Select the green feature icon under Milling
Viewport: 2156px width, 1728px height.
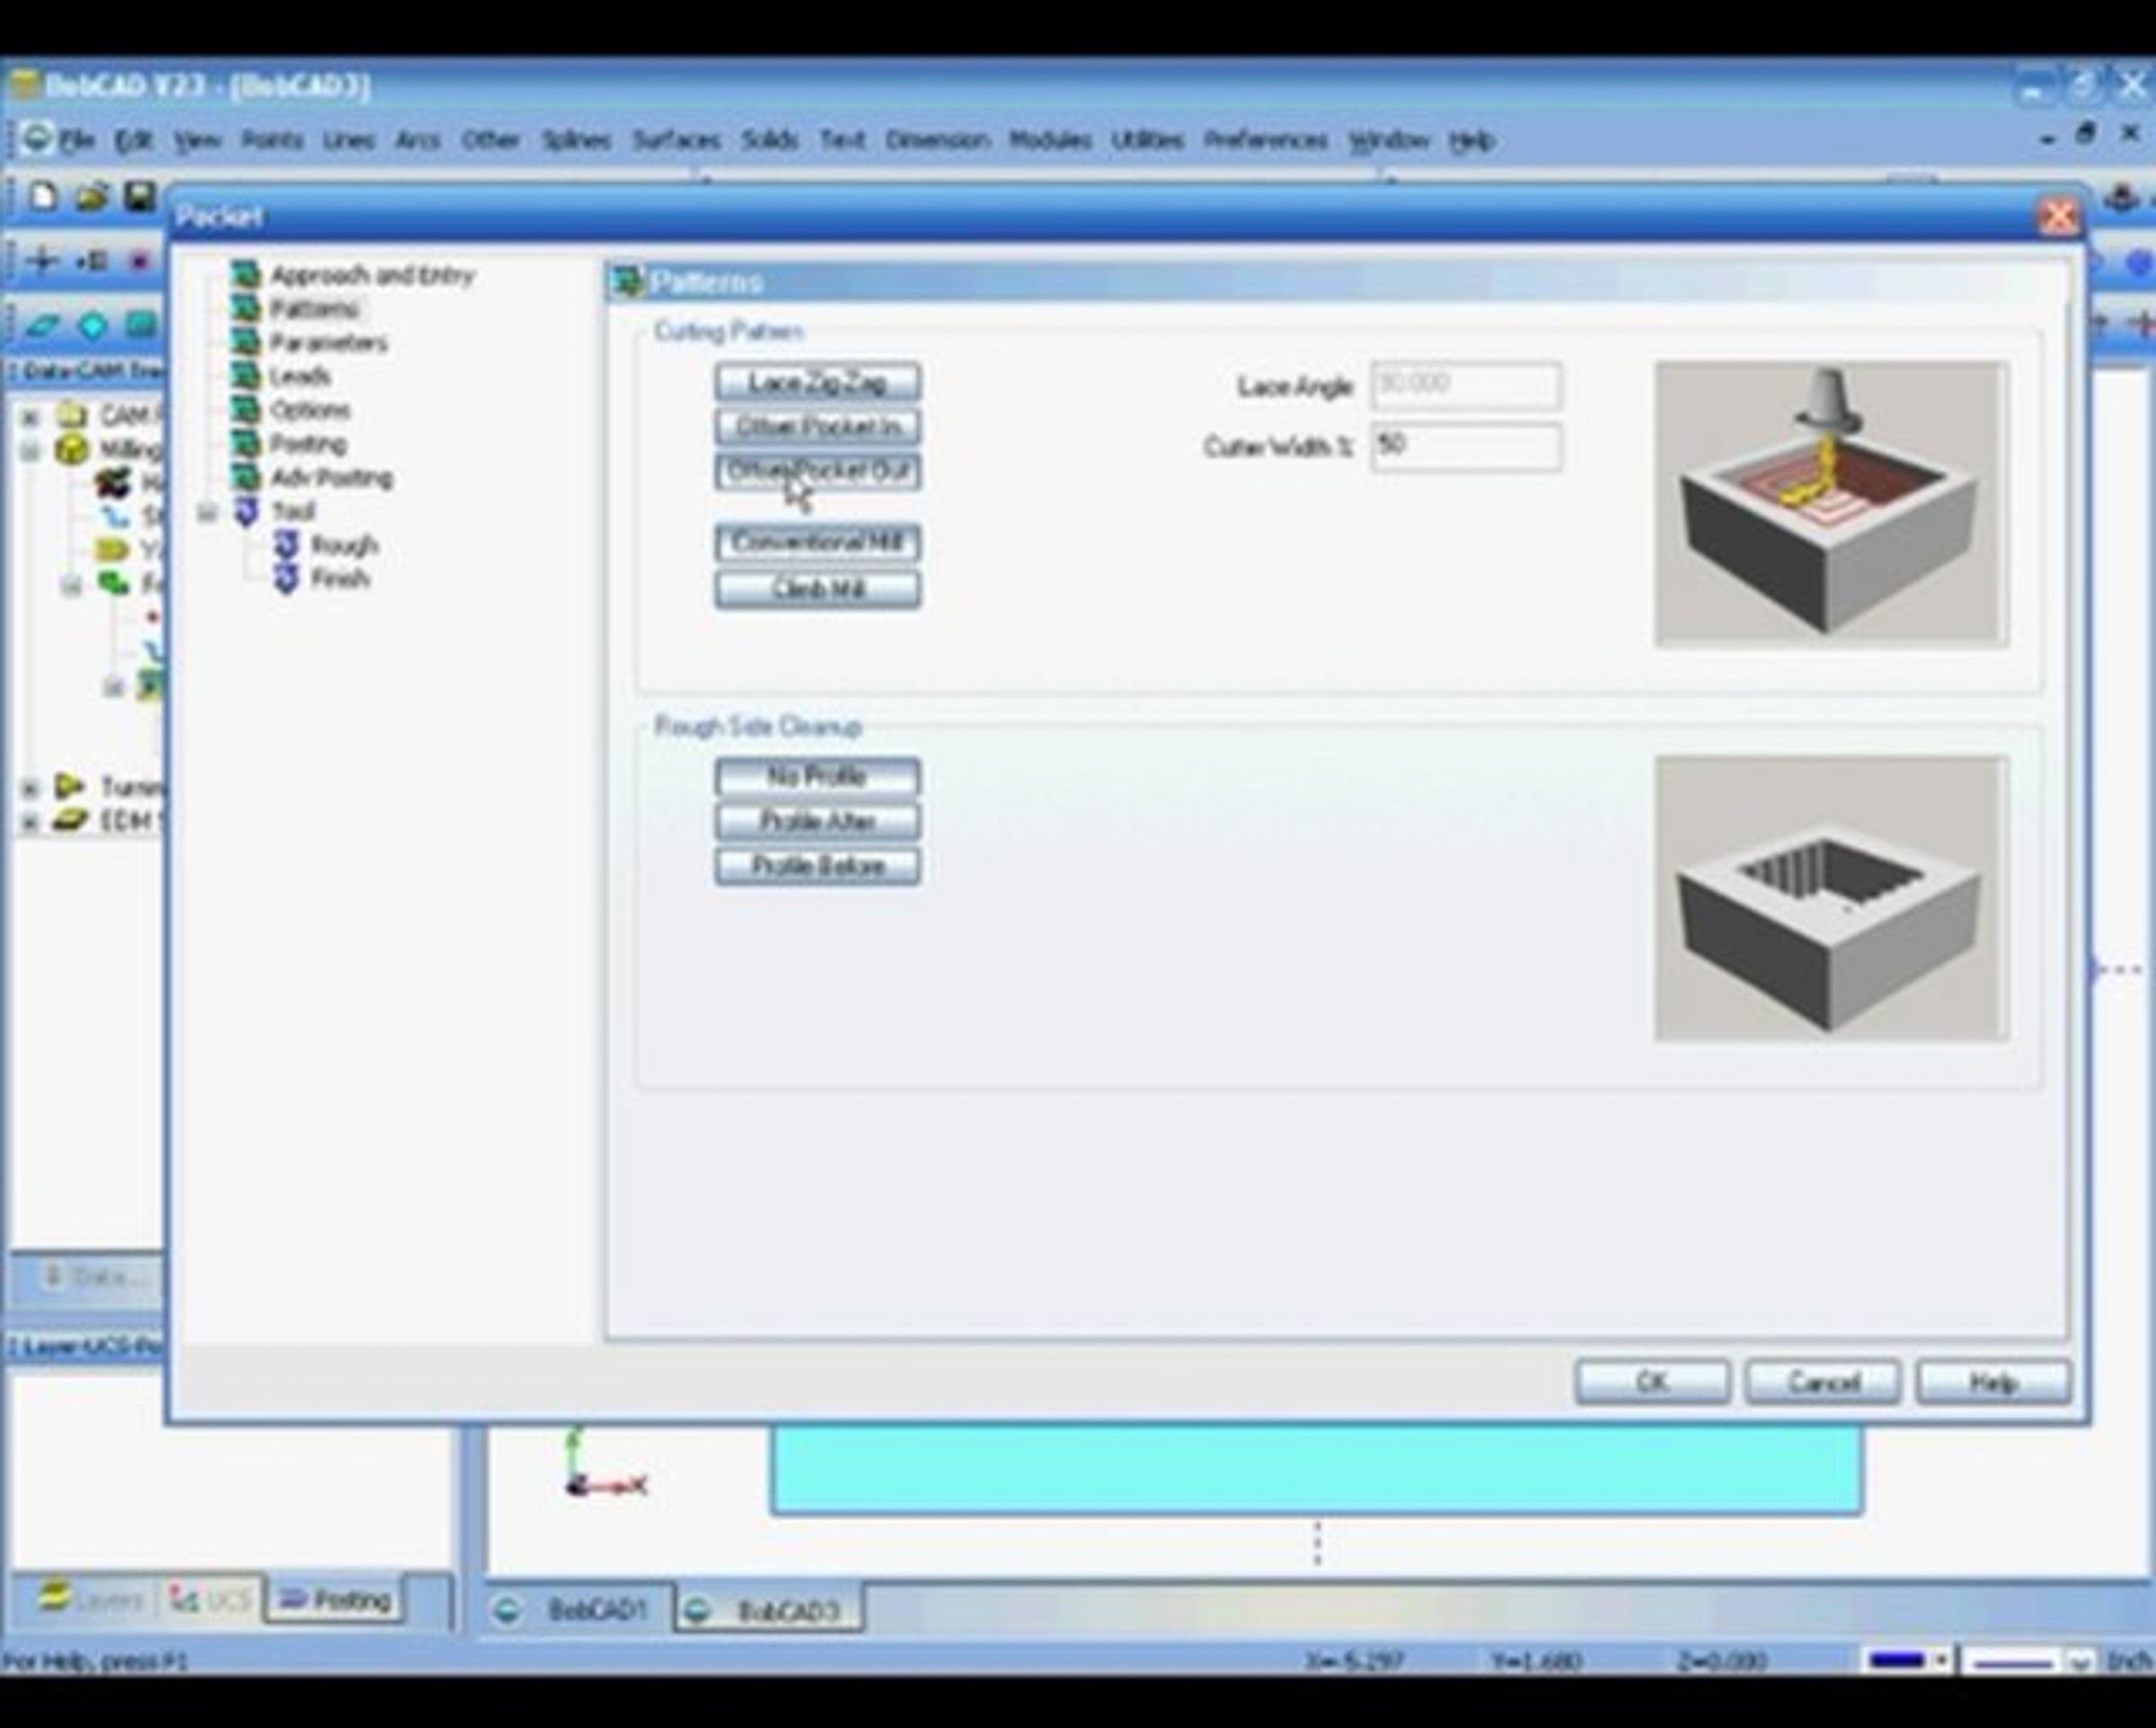click(113, 583)
